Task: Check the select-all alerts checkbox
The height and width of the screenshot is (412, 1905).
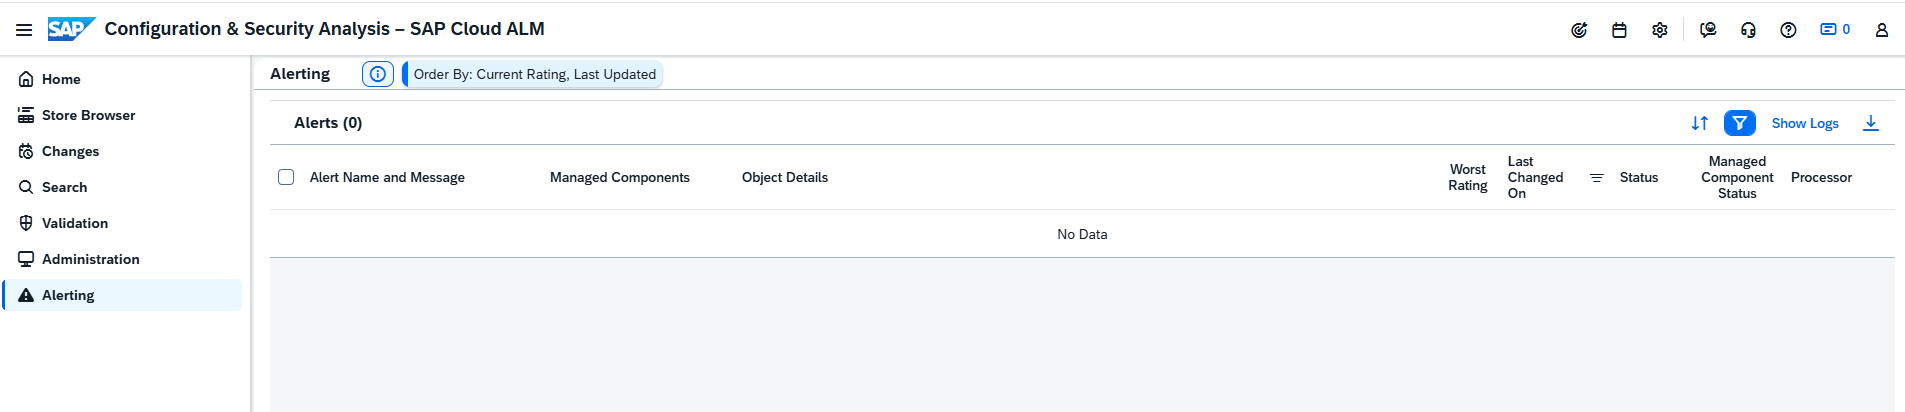Action: pyautogui.click(x=286, y=177)
